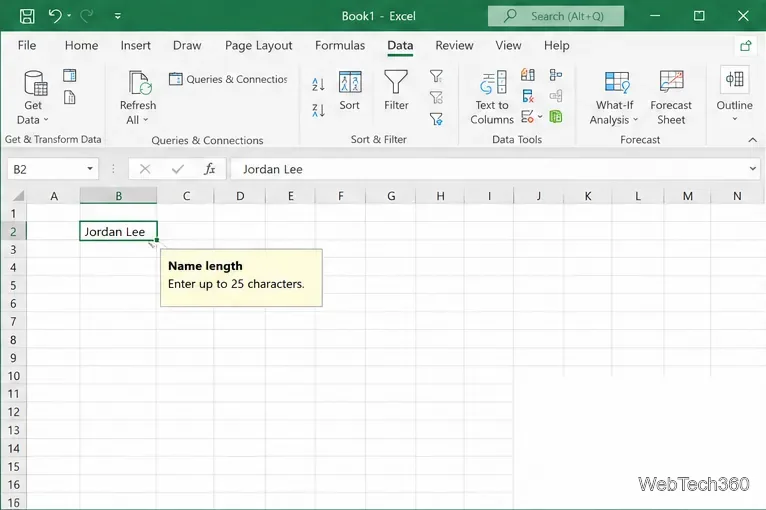Select column F header
Screen dimensions: 766x510
tap(340, 196)
